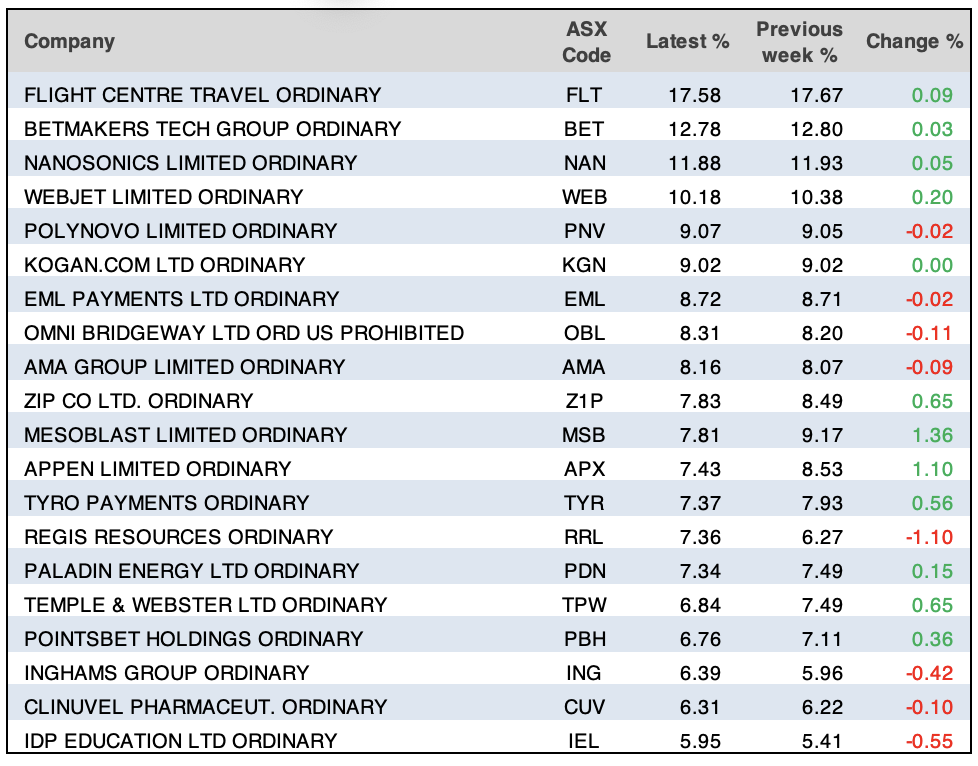The width and height of the screenshot is (978, 766).
Task: Click Regis Resources' -1.10 change value
Action: point(929,537)
